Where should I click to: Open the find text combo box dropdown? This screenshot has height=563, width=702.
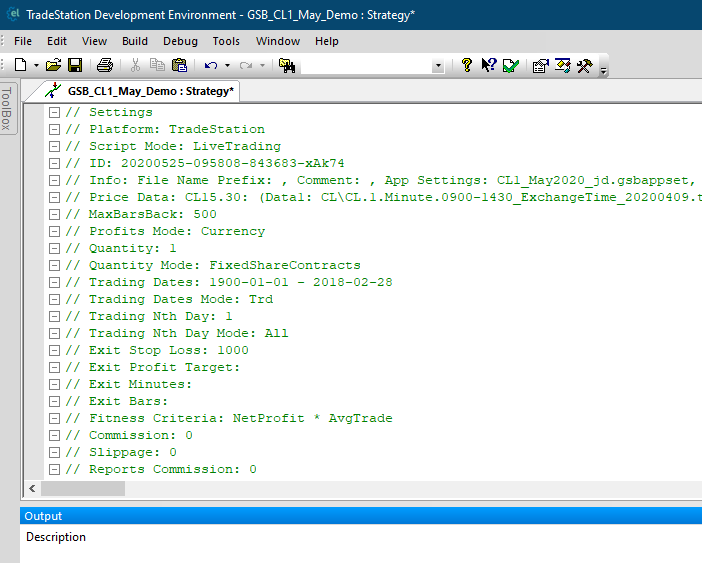click(438, 65)
